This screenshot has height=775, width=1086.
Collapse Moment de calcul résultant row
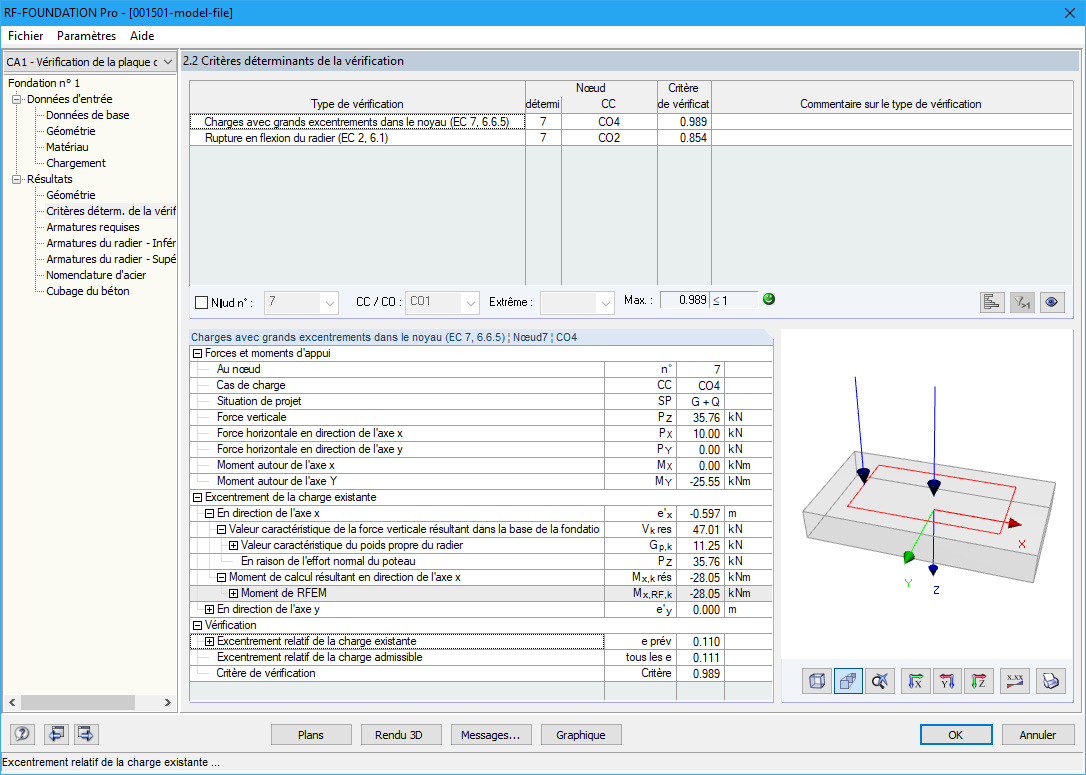pyautogui.click(x=222, y=577)
